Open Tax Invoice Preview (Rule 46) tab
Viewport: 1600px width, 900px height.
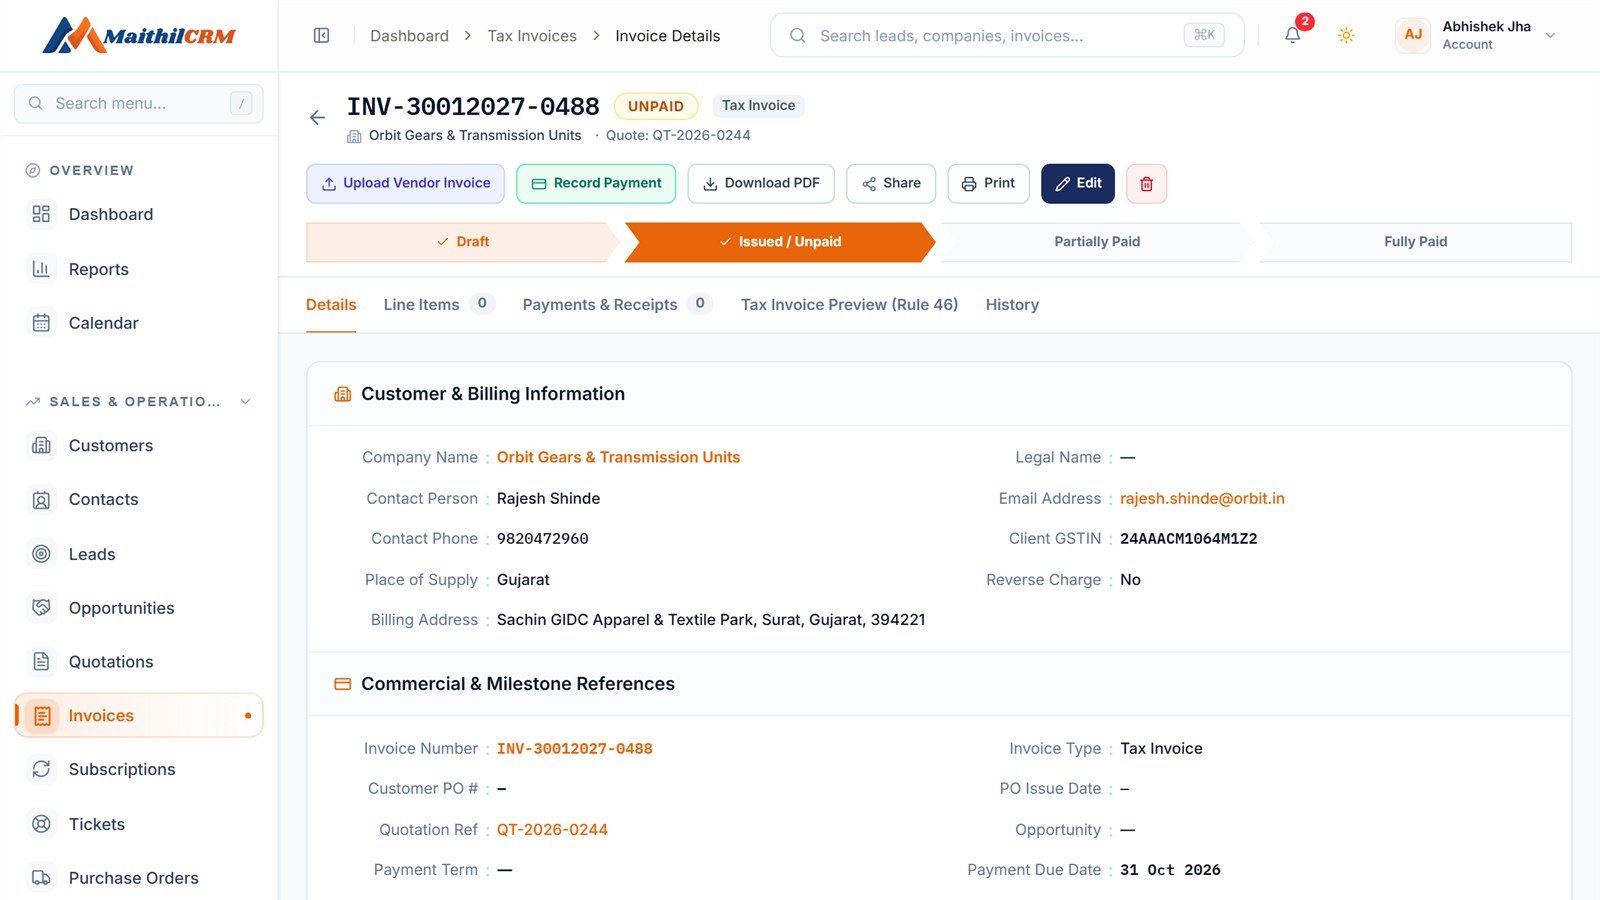point(849,305)
